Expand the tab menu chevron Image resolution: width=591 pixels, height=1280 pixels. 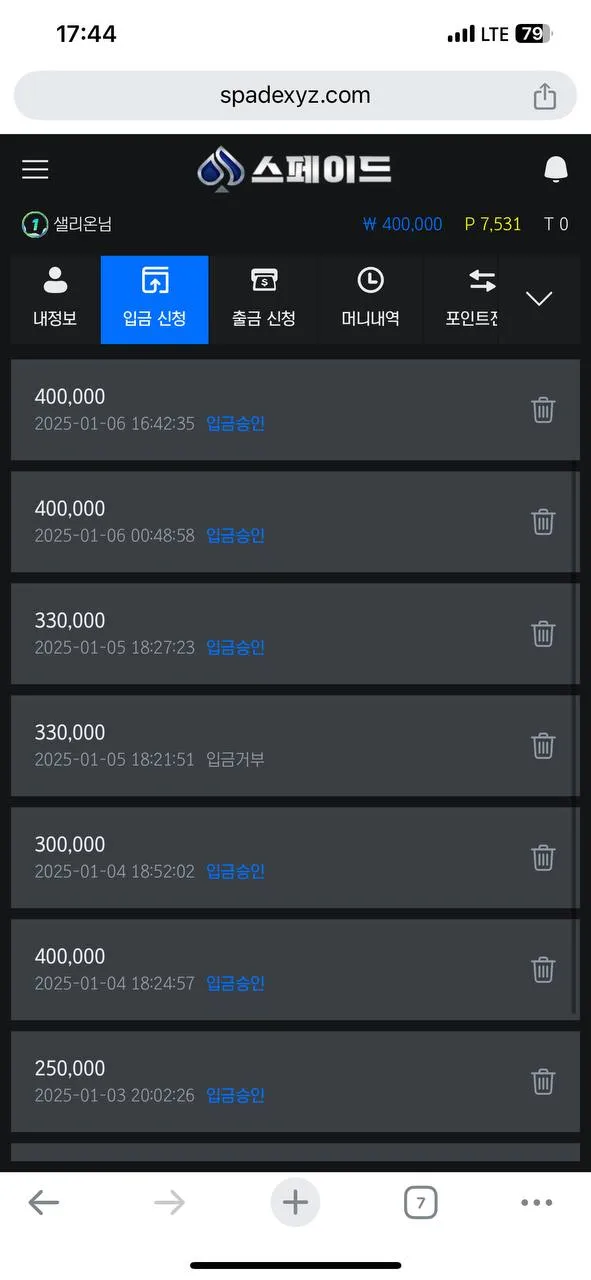click(539, 299)
